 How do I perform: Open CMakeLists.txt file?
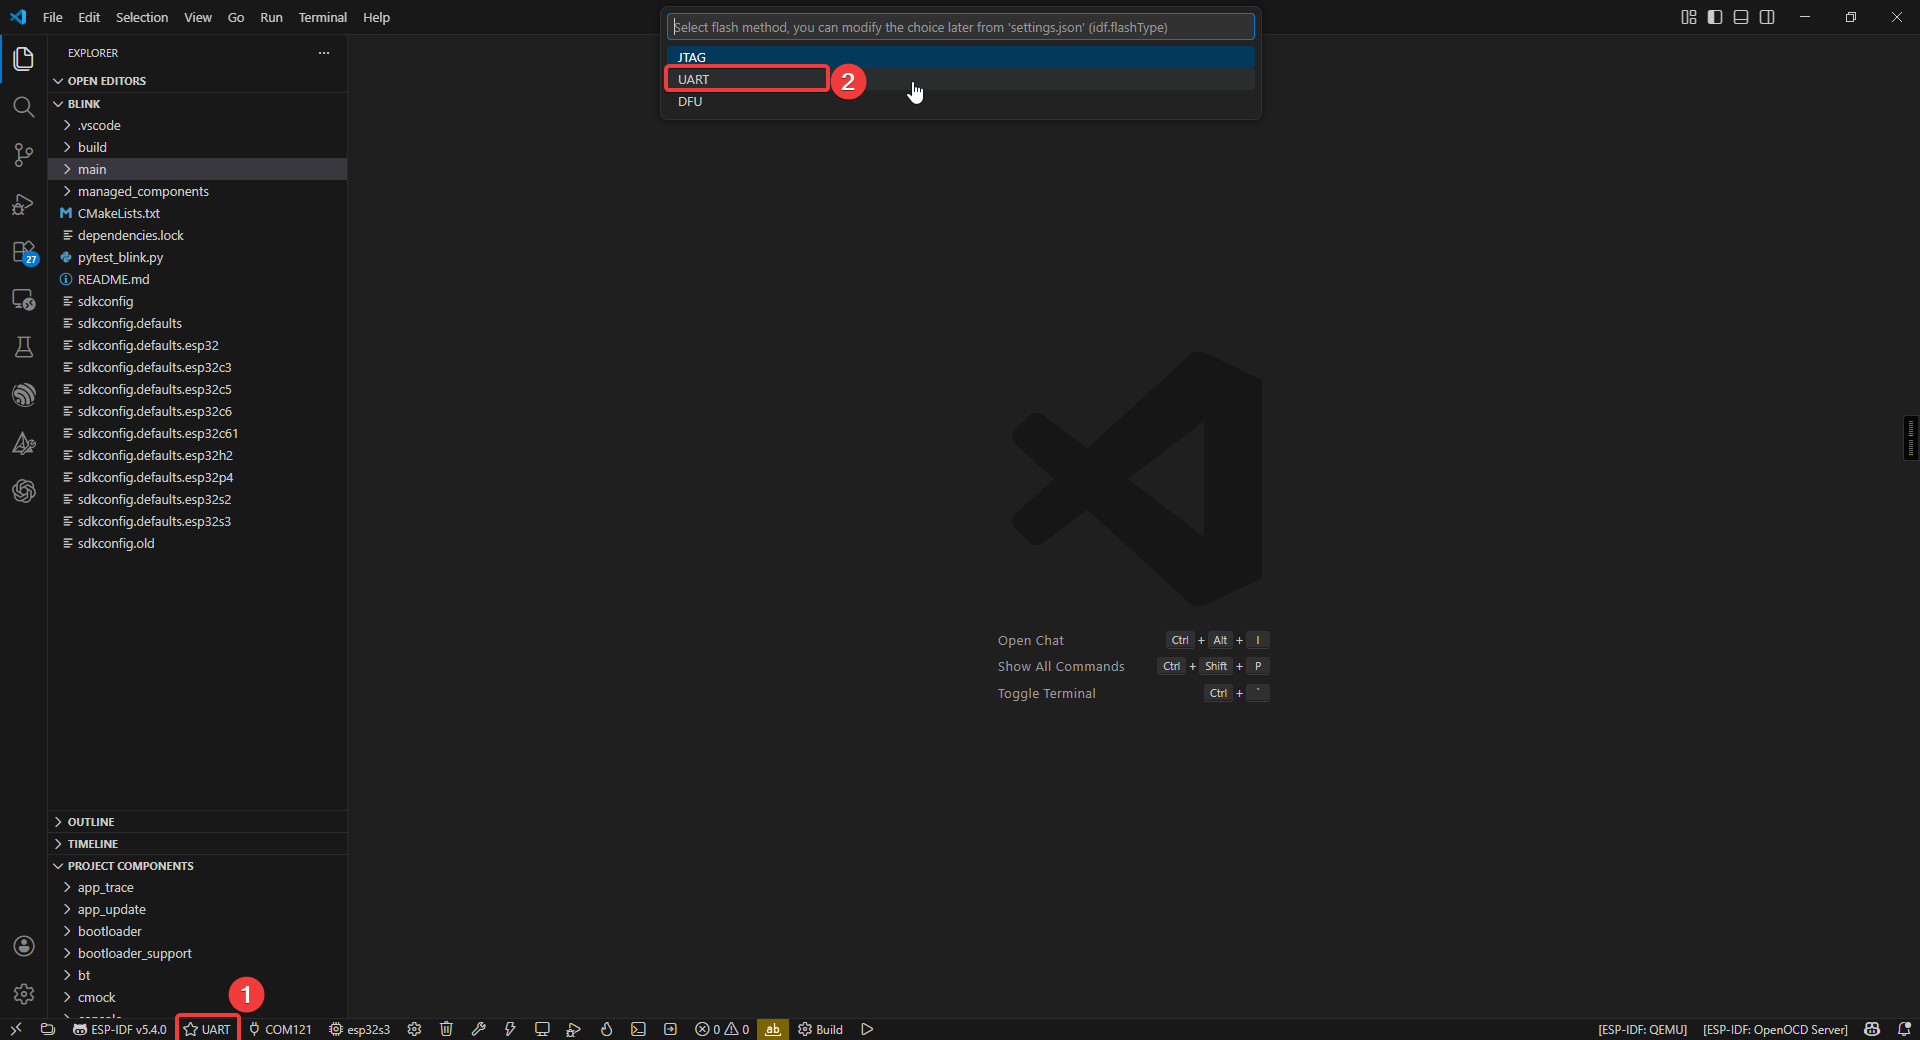pos(197,213)
